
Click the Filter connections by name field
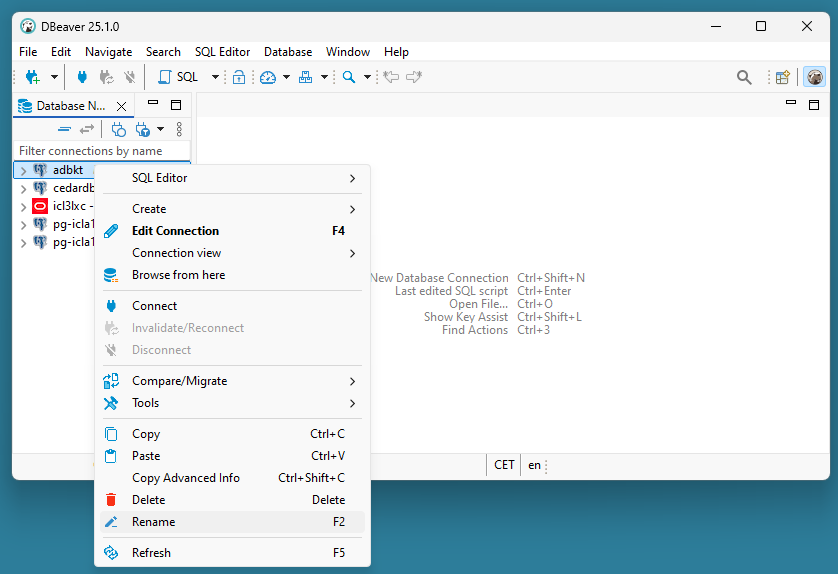102,151
